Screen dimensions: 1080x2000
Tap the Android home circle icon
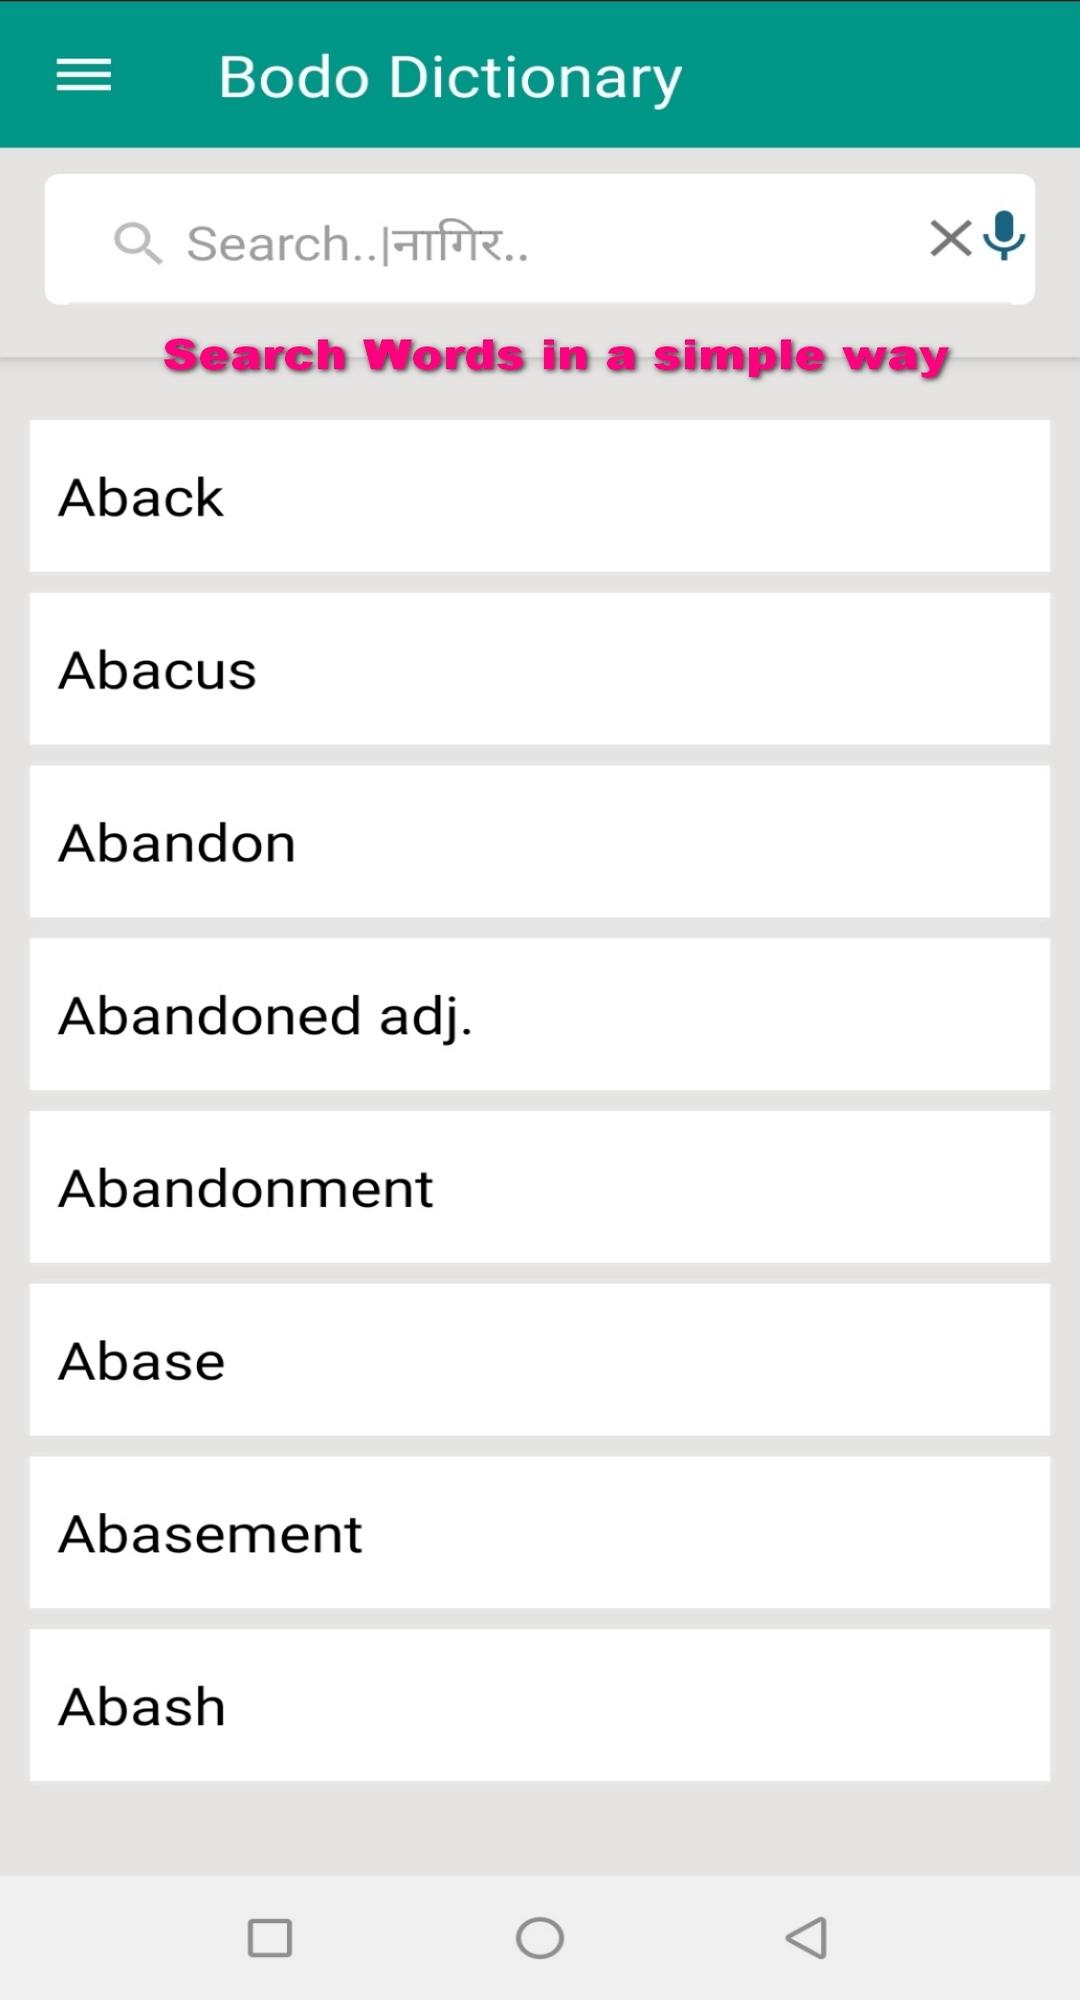(x=540, y=1937)
